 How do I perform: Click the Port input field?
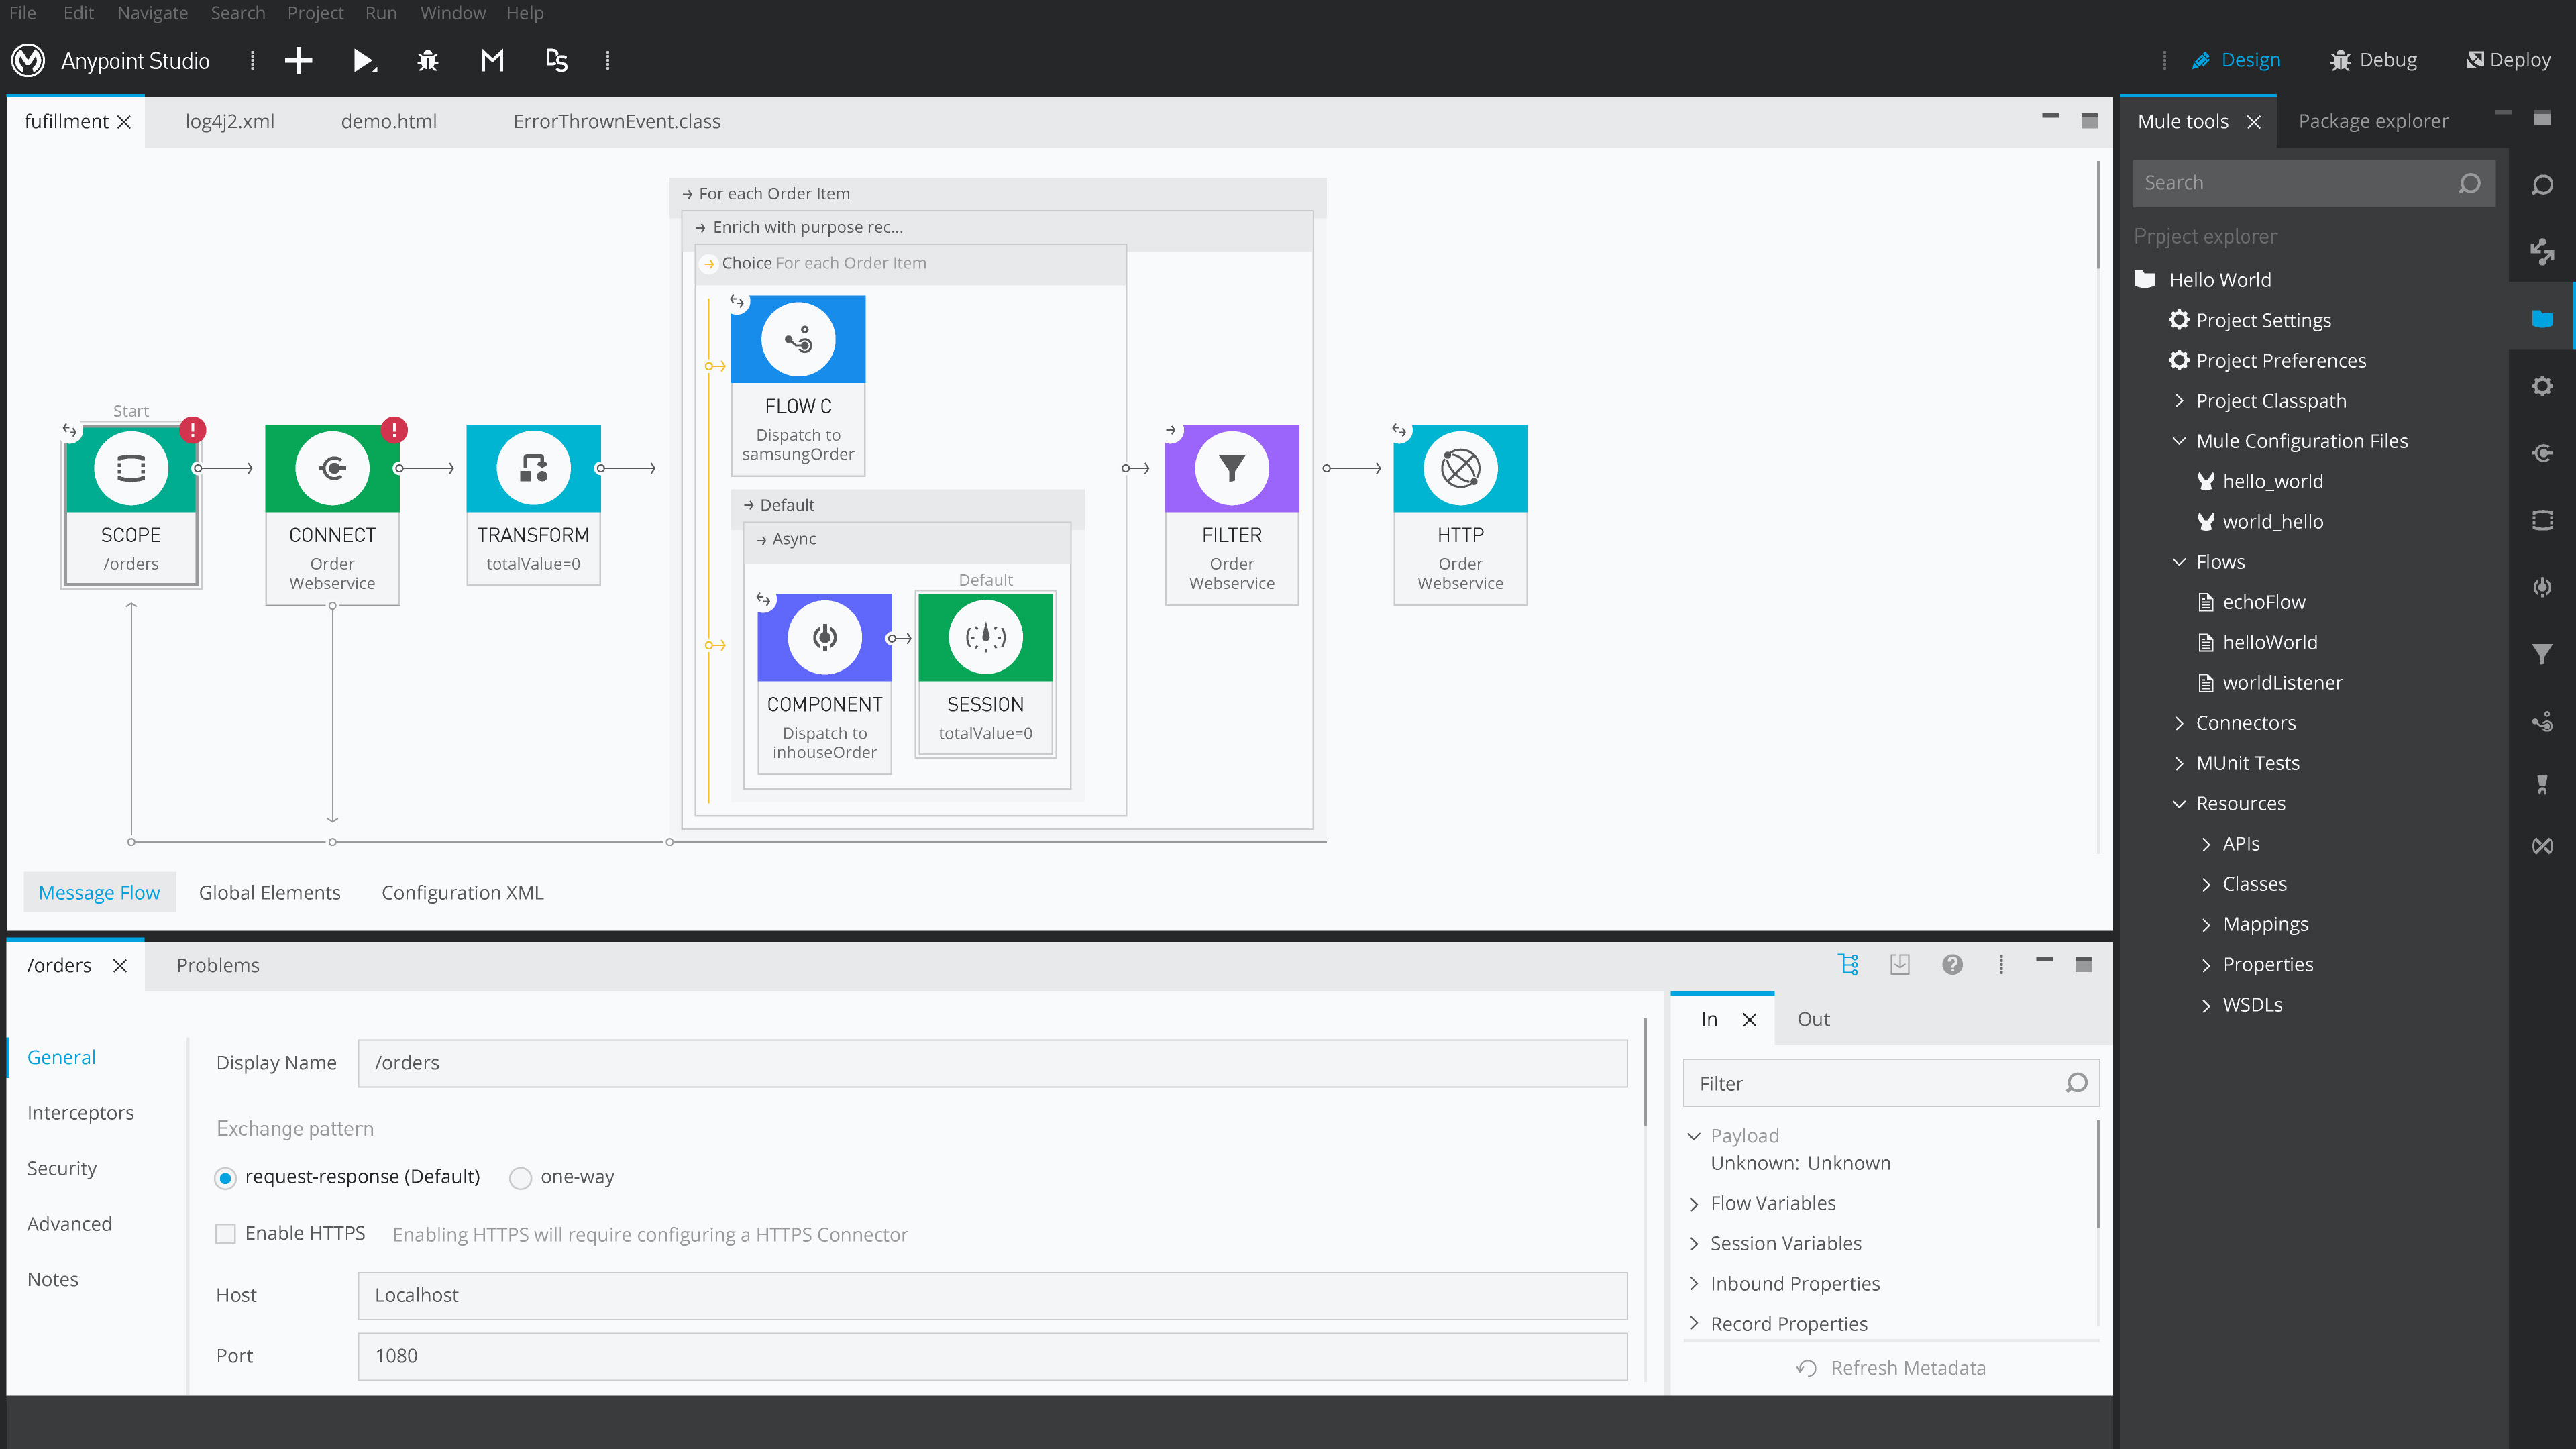(x=992, y=1356)
